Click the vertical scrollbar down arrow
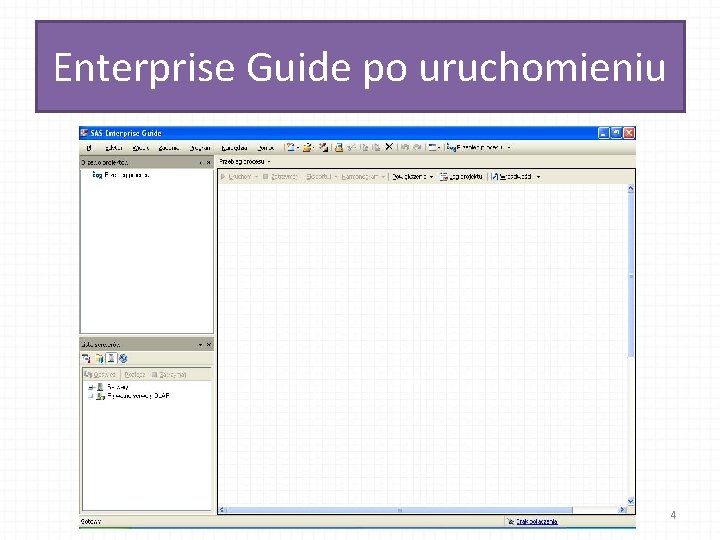 [631, 501]
